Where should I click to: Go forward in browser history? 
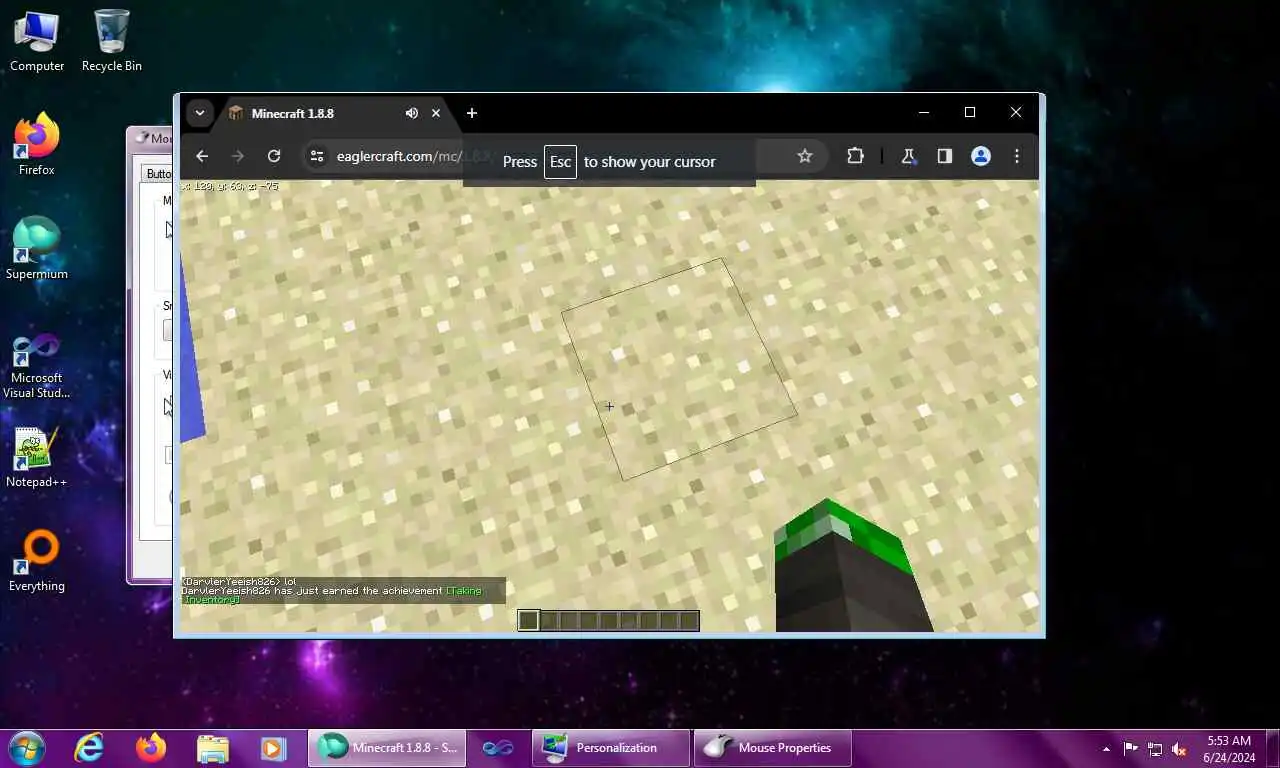pos(238,156)
